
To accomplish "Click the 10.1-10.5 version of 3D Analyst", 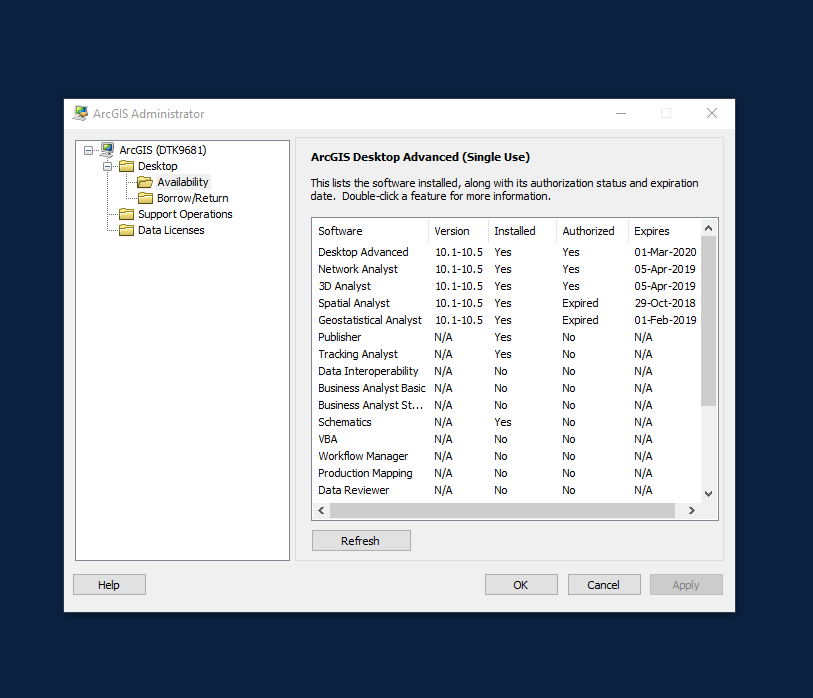I will (459, 286).
